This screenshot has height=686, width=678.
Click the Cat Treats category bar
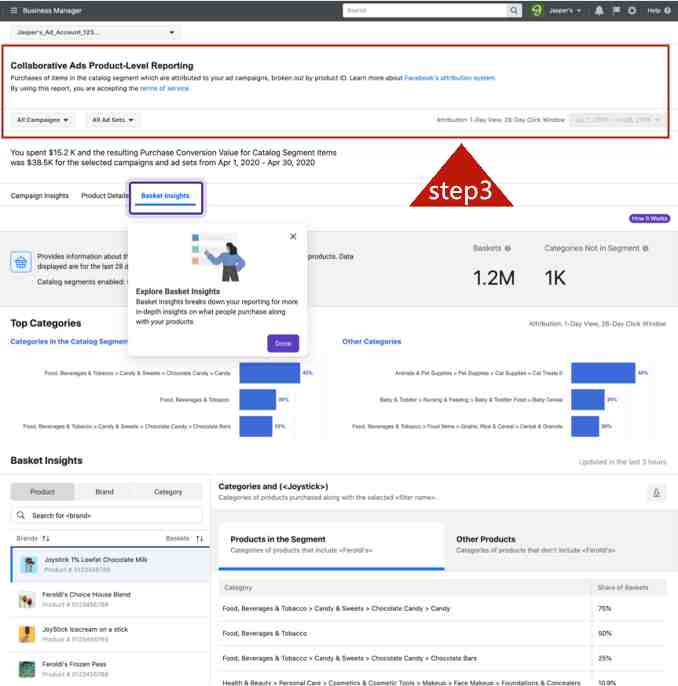pyautogui.click(x=603, y=373)
